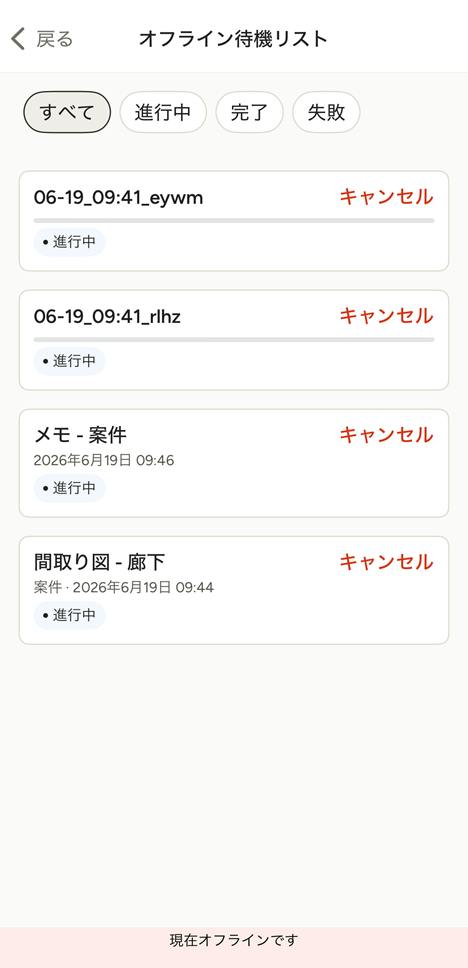468x968 pixels.
Task: Tap the back chevron icon
Action: tap(18, 39)
